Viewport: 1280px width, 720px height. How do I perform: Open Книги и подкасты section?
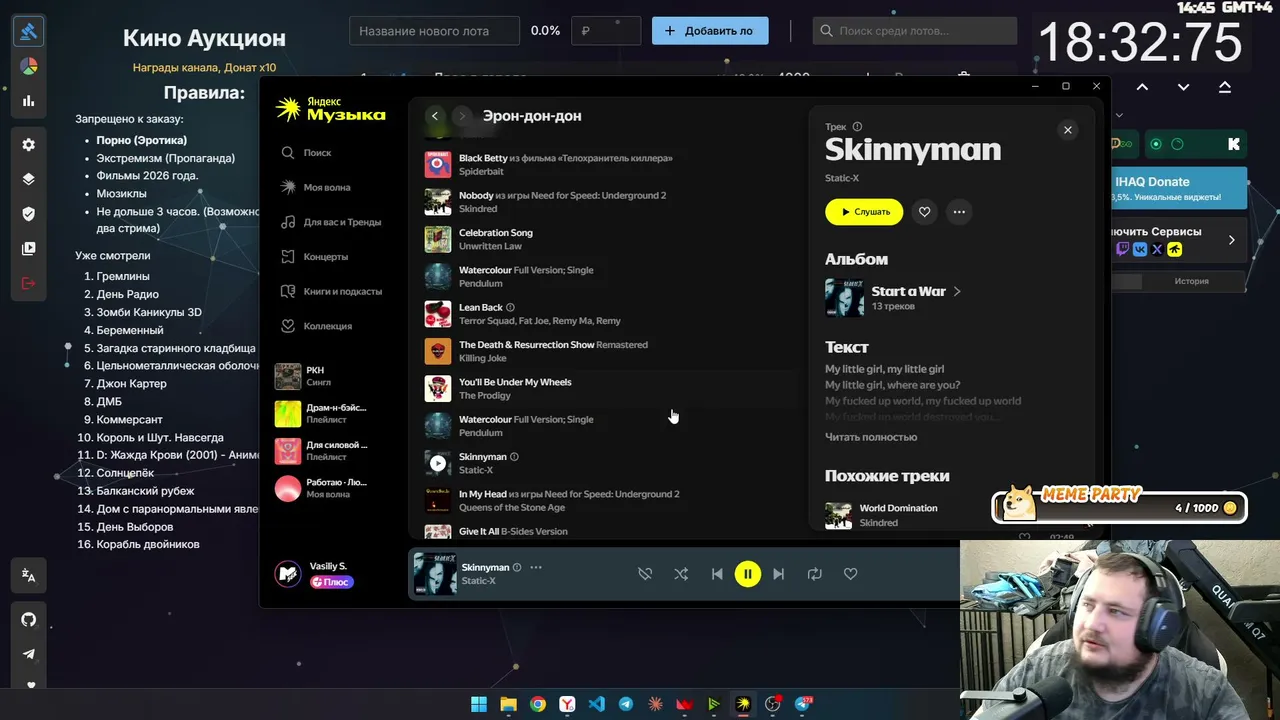point(331,291)
